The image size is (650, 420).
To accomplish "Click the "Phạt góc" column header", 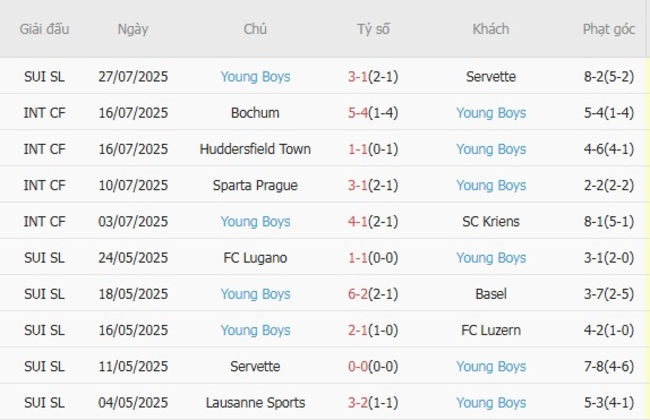I will click(609, 30).
